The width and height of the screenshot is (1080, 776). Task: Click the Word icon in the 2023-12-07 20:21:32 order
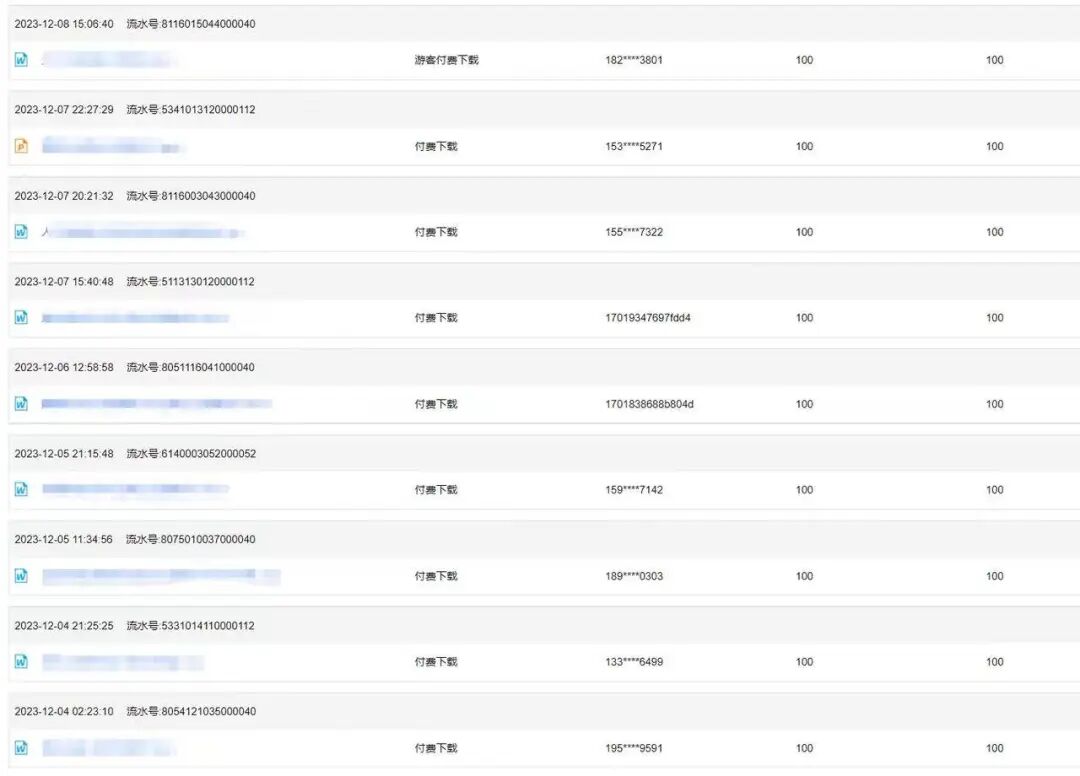(x=21, y=232)
